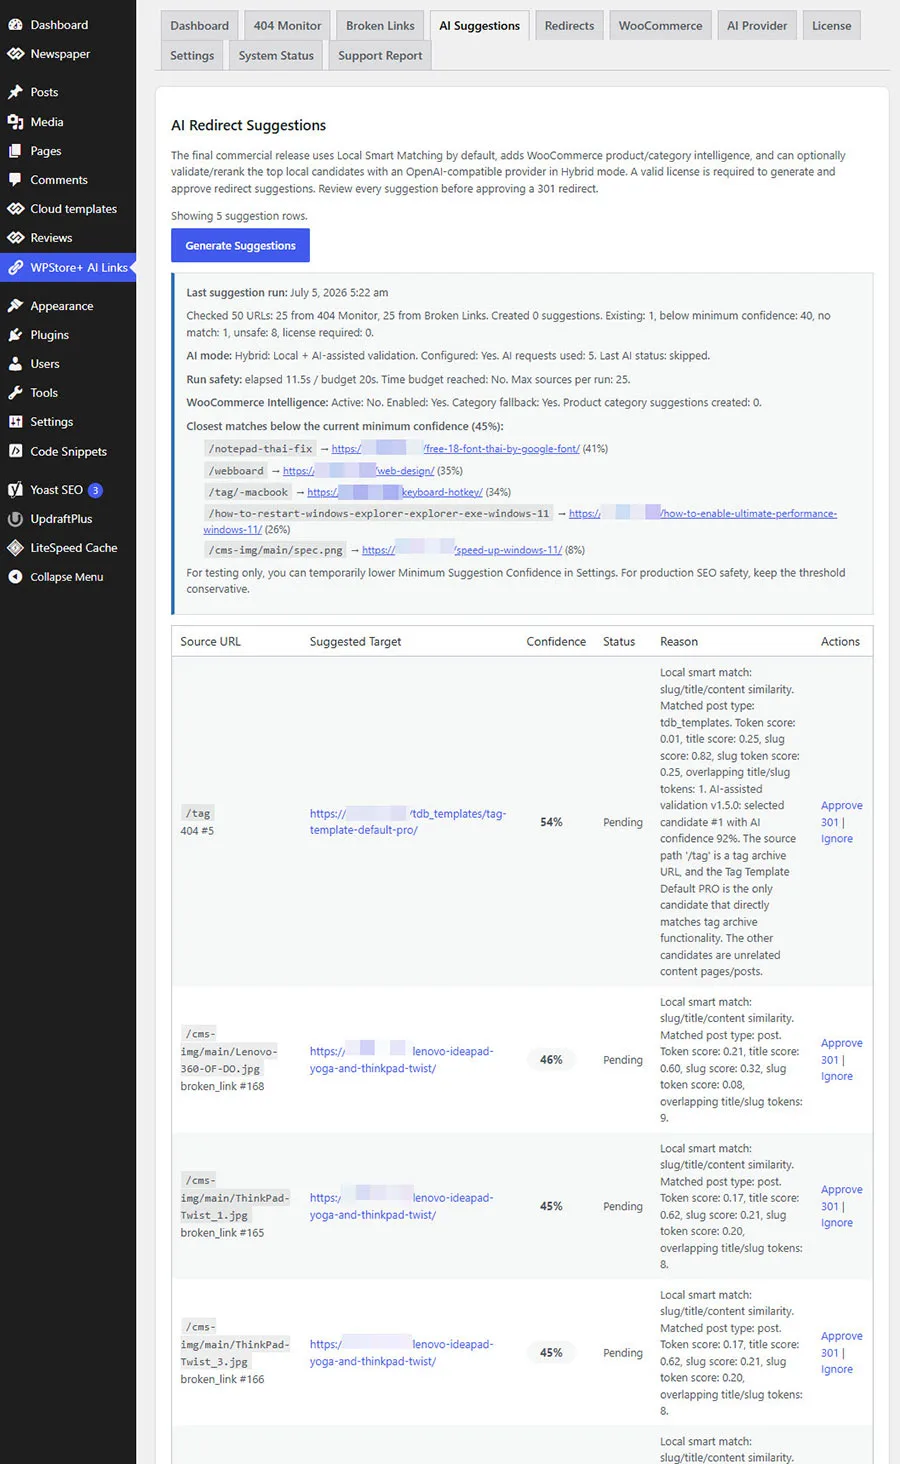The image size is (900, 1464).
Task: Click the Cloud templates icon
Action: [15, 209]
